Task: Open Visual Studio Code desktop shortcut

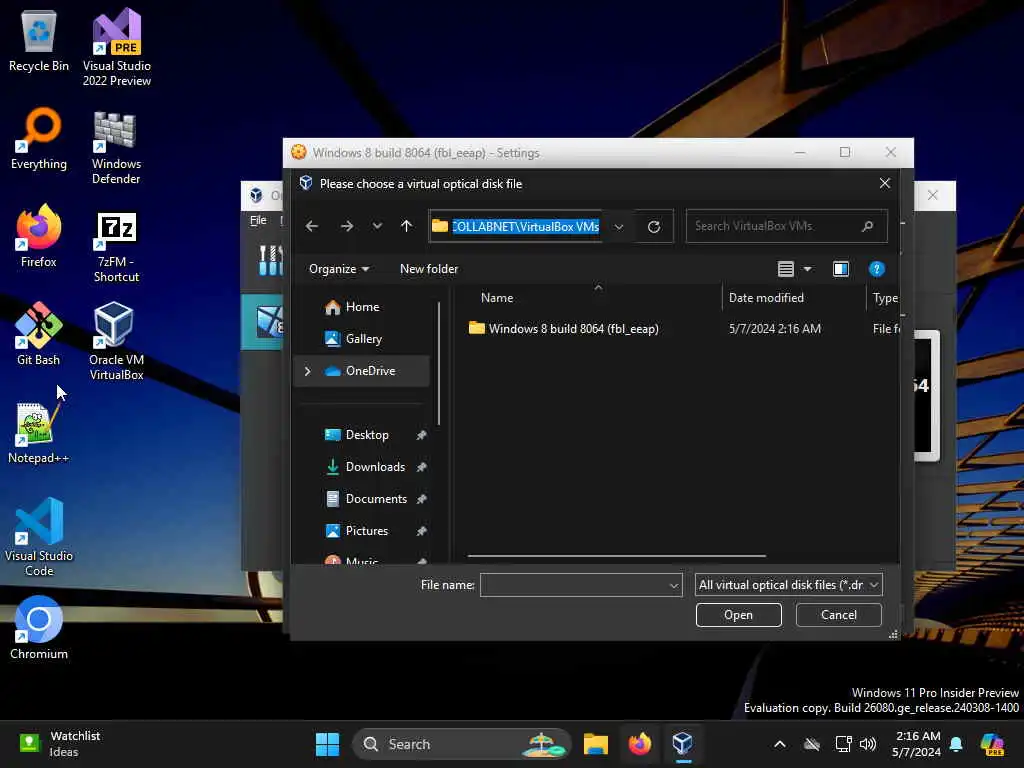Action: [39, 537]
